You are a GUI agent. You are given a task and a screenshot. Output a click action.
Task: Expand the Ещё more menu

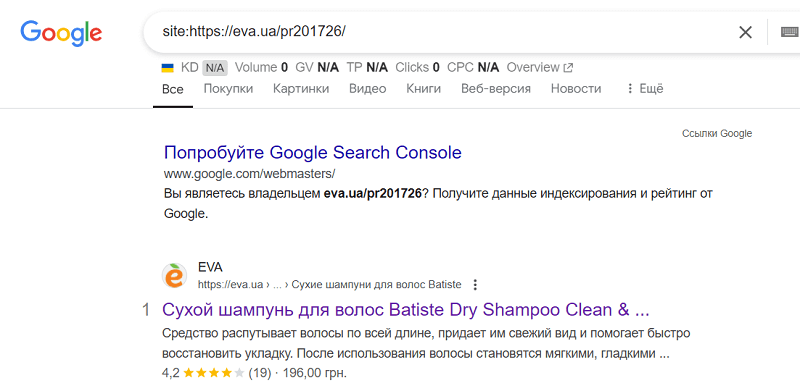(x=645, y=89)
